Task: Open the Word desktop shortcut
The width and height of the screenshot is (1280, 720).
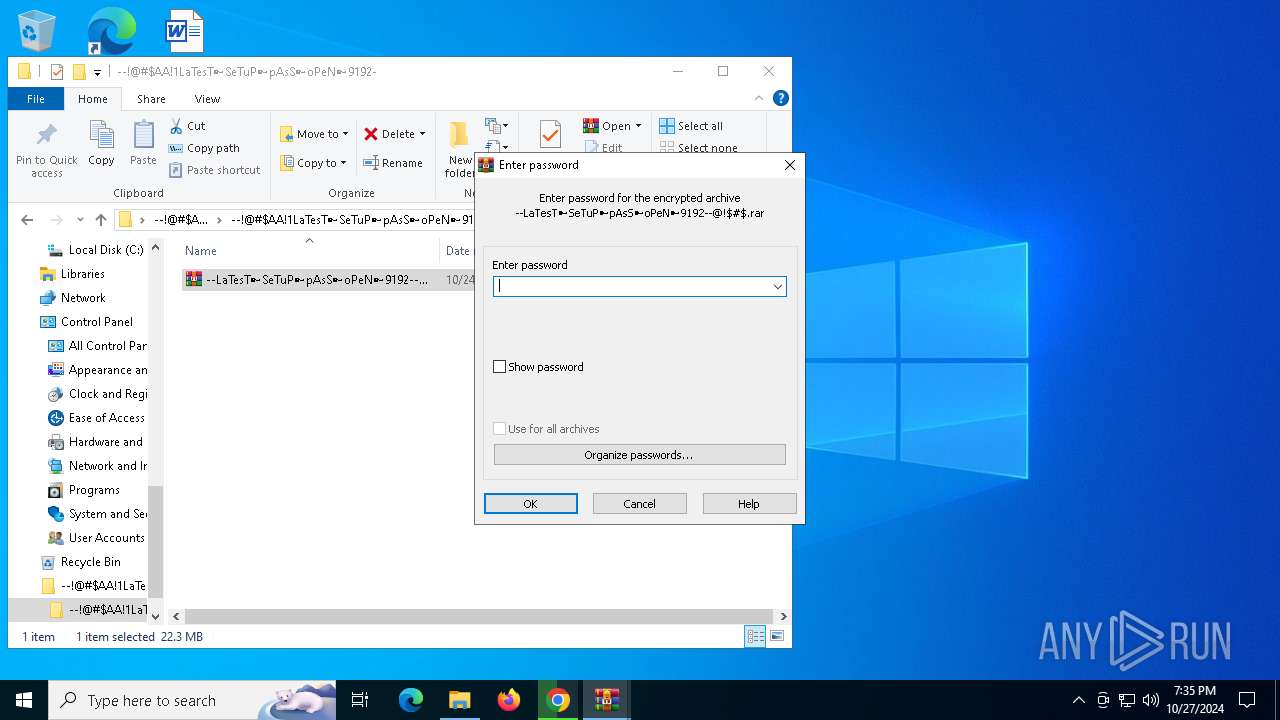Action: click(184, 31)
